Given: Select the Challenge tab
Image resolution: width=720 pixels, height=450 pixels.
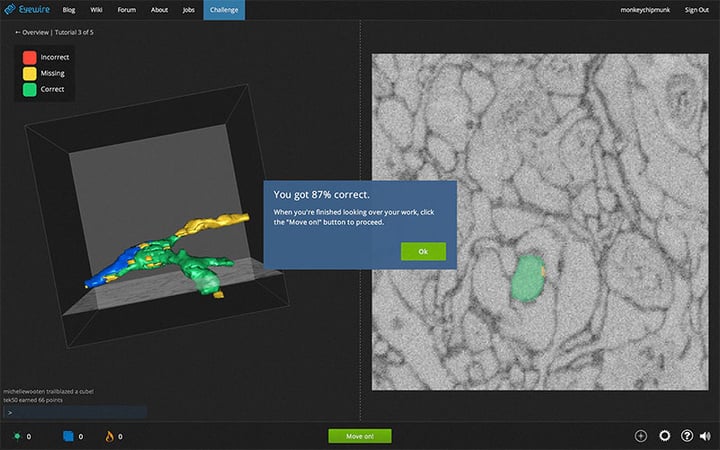Looking at the screenshot, I should coord(223,10).
